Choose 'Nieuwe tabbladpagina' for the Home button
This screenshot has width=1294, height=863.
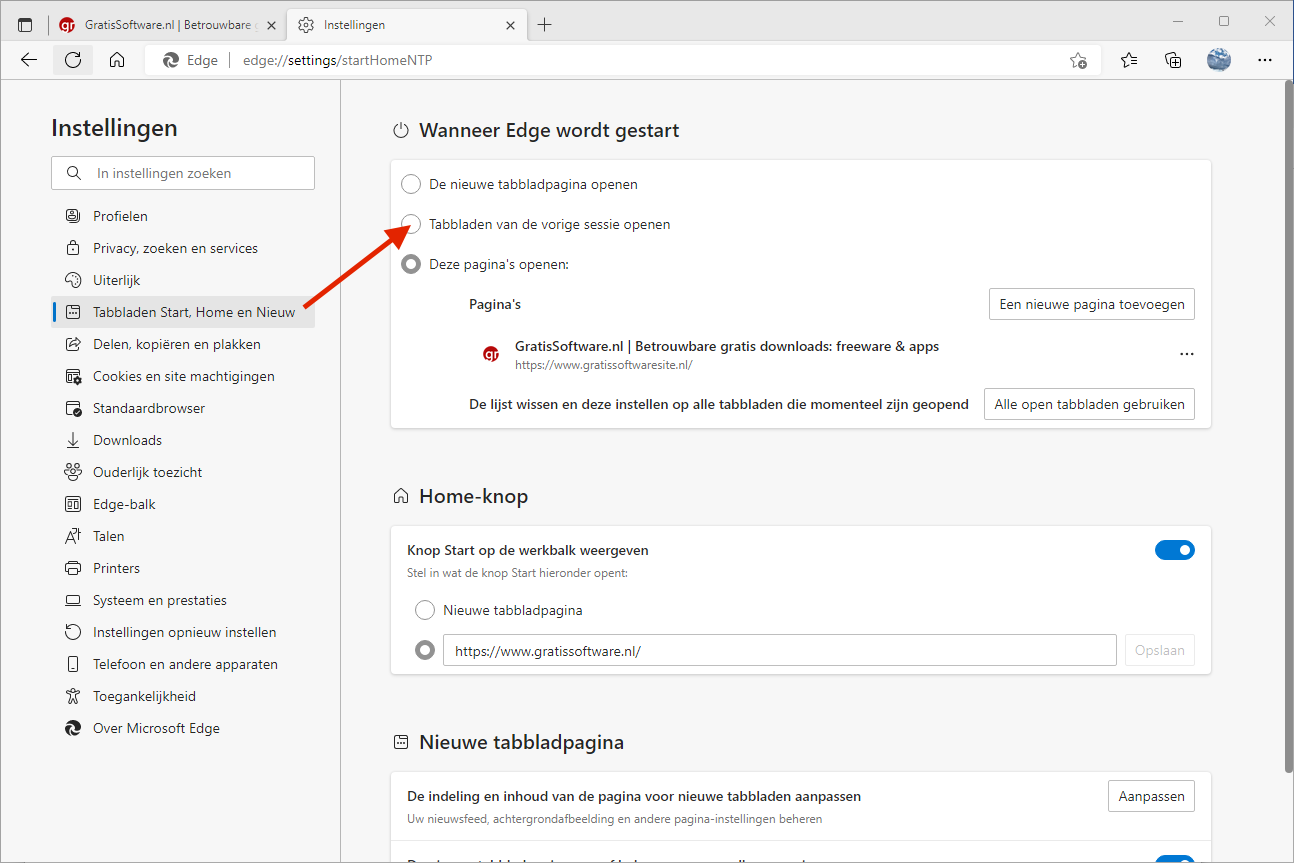(425, 610)
